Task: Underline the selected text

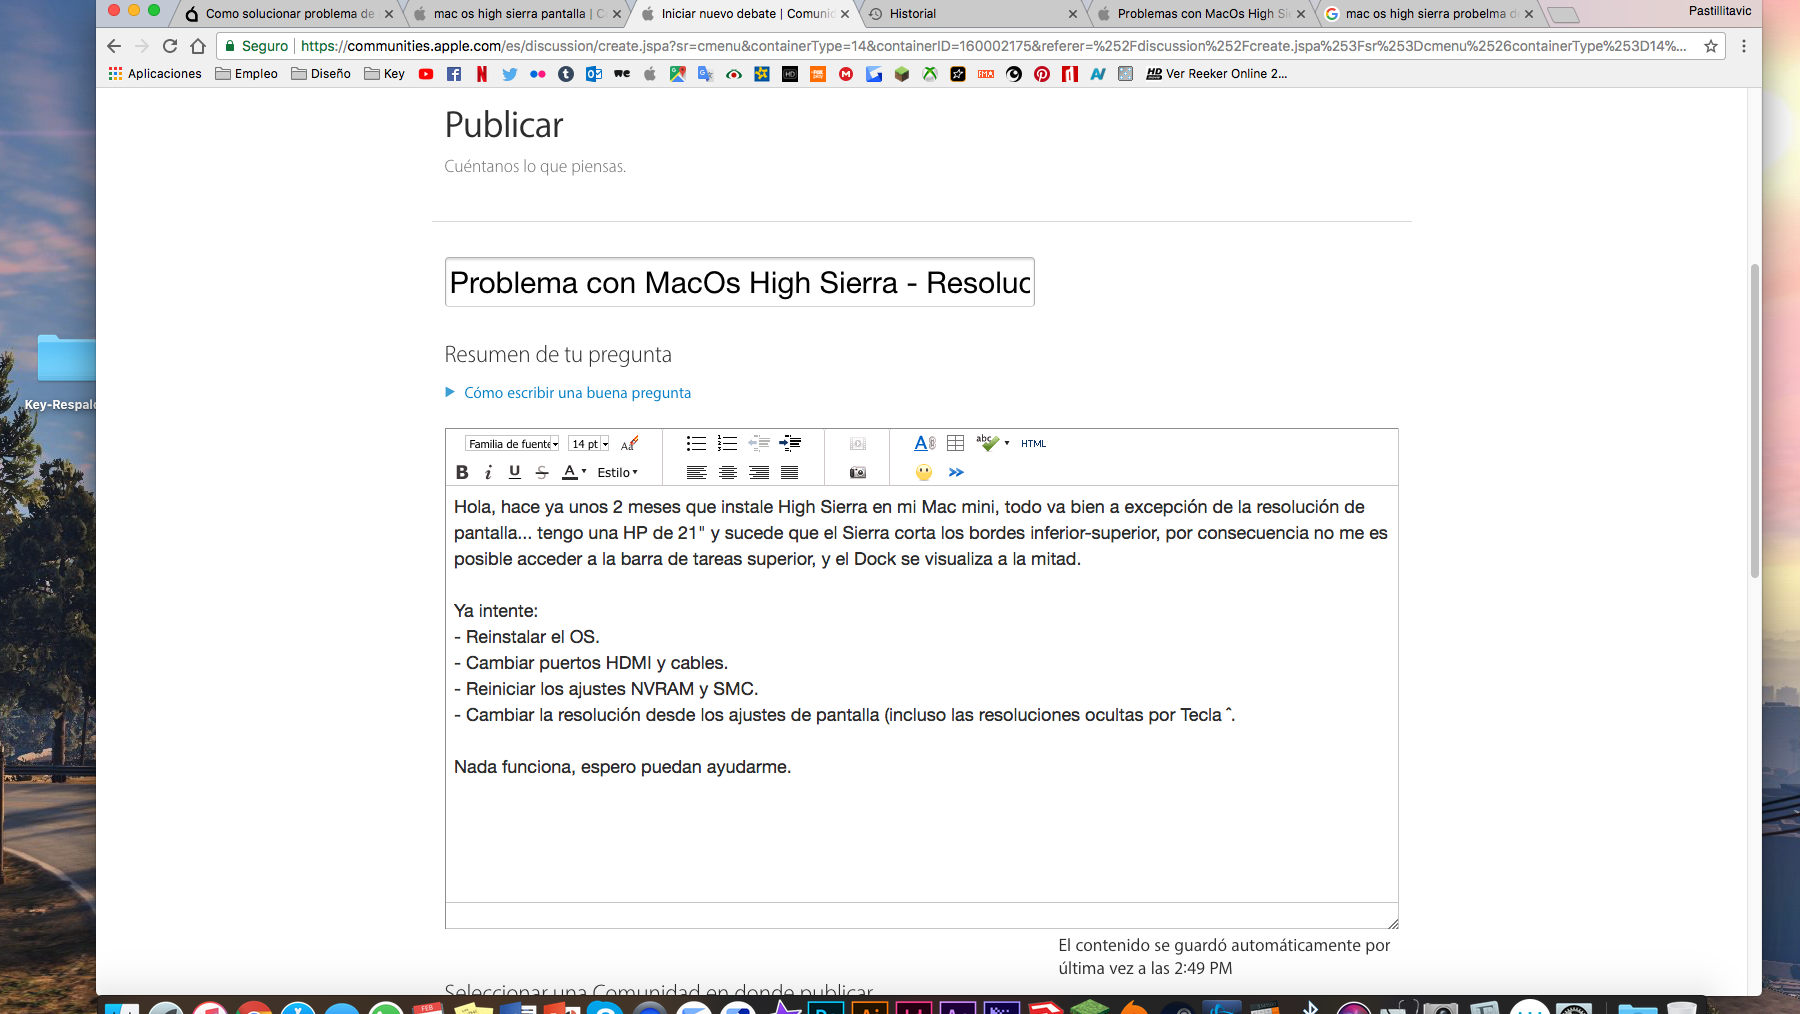Action: pos(514,472)
